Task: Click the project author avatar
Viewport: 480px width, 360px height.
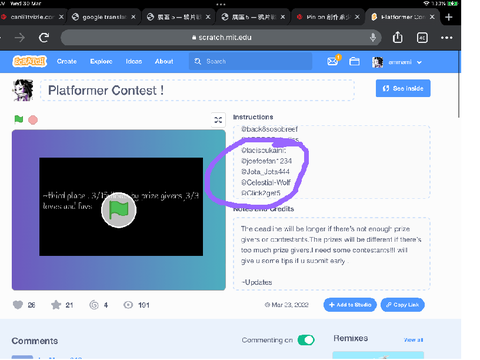Action: [23, 90]
